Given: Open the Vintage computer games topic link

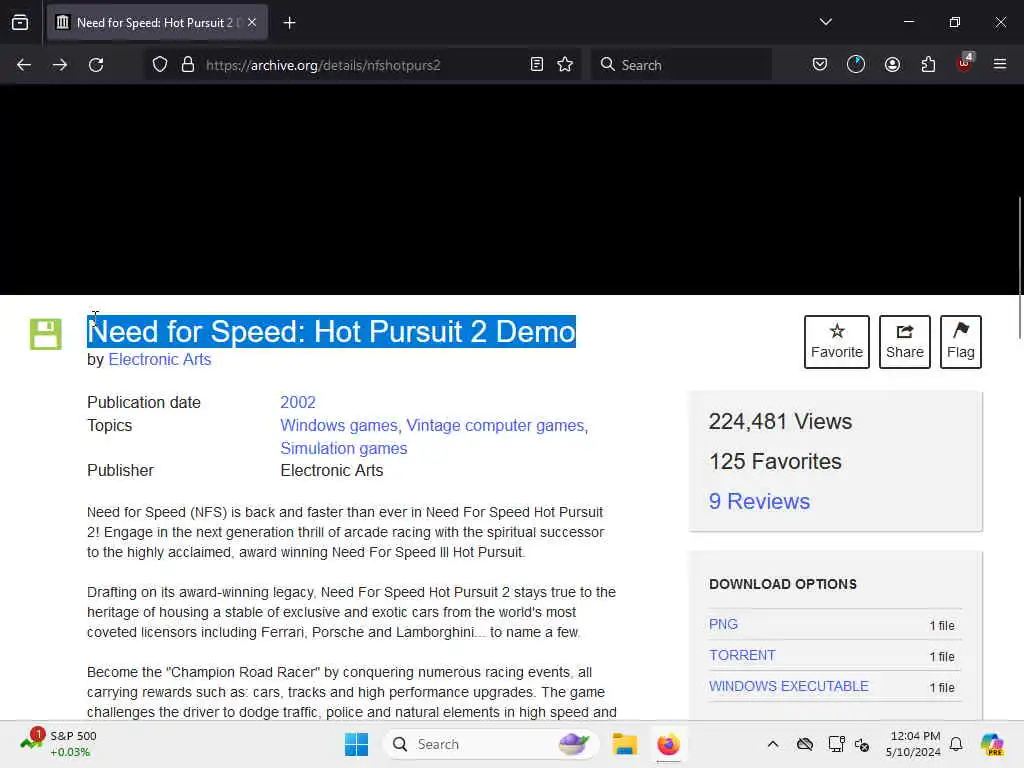Looking at the screenshot, I should coord(495,425).
